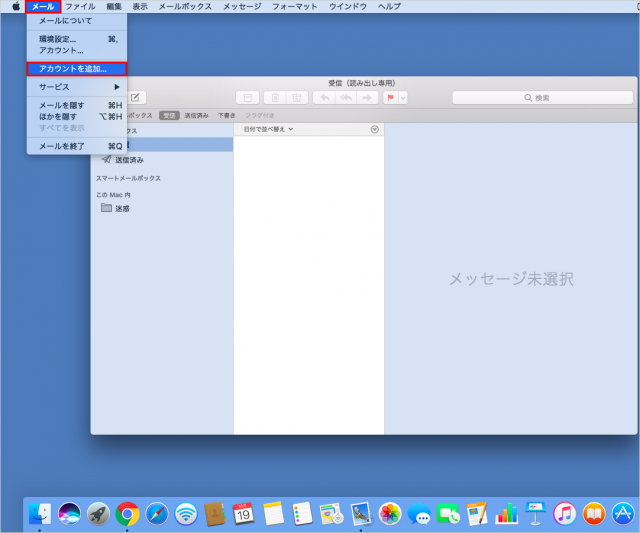Click the forward arrow toolbar icon
Image resolution: width=640 pixels, height=533 pixels.
(367, 97)
